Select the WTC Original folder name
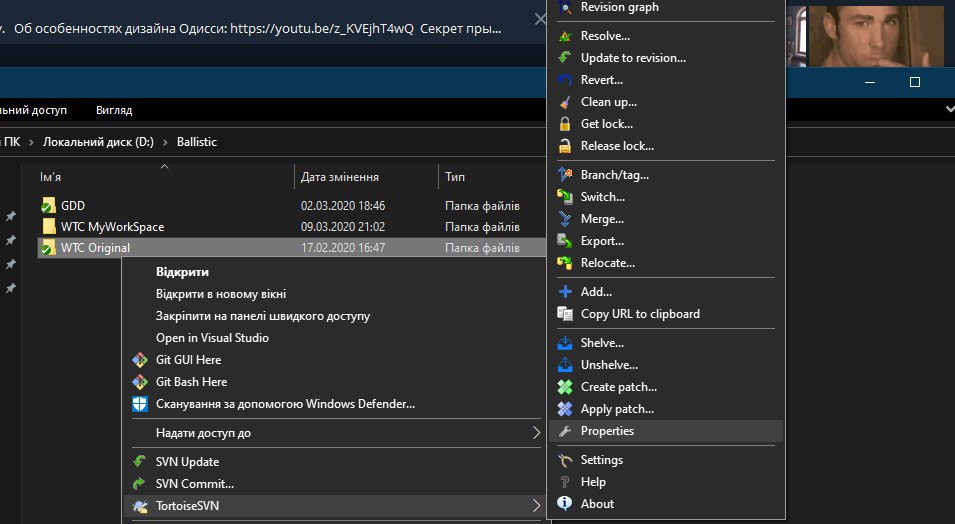Screen dimensions: 955x524 click(x=96, y=248)
